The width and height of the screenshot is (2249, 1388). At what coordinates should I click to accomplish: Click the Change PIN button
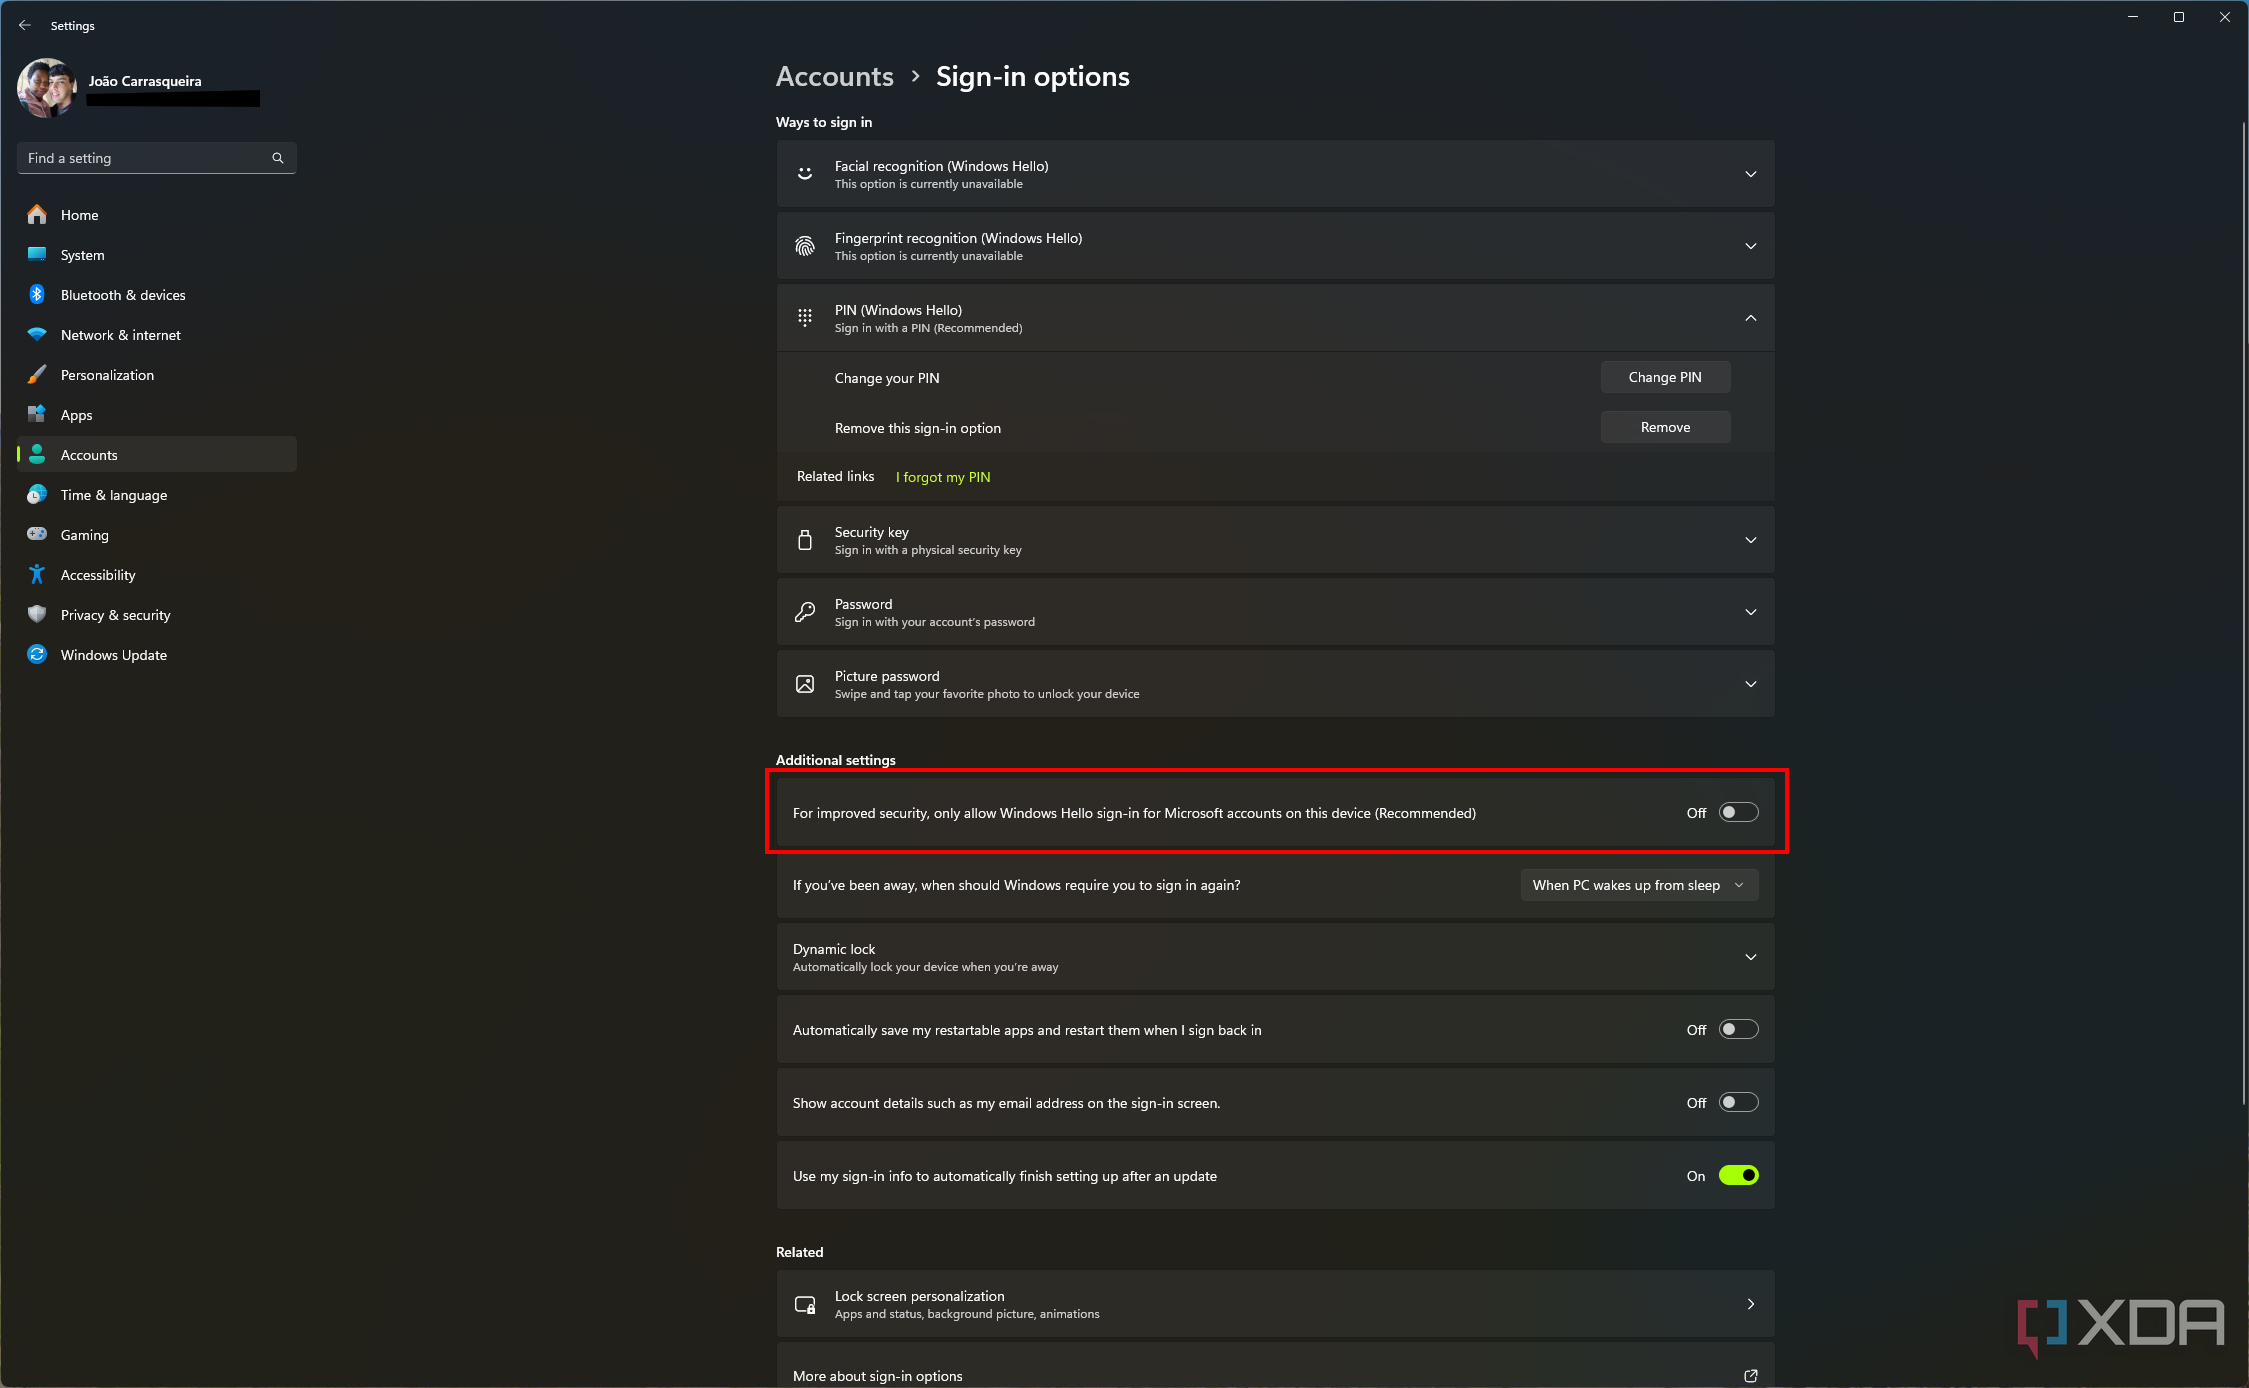point(1665,377)
